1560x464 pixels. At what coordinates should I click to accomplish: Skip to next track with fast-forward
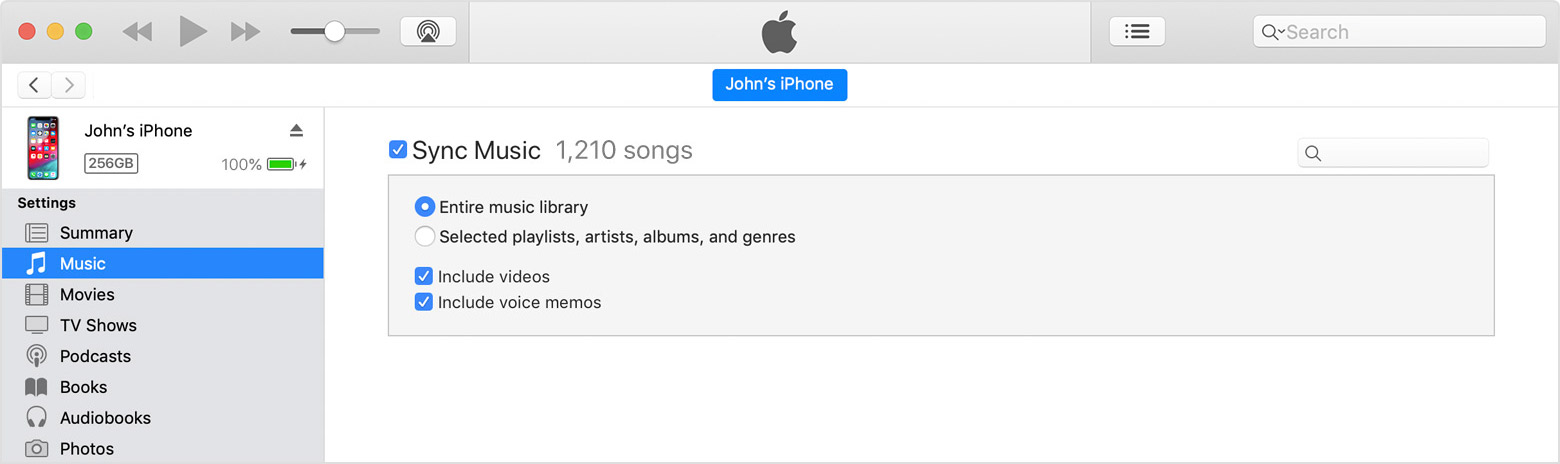click(x=245, y=32)
